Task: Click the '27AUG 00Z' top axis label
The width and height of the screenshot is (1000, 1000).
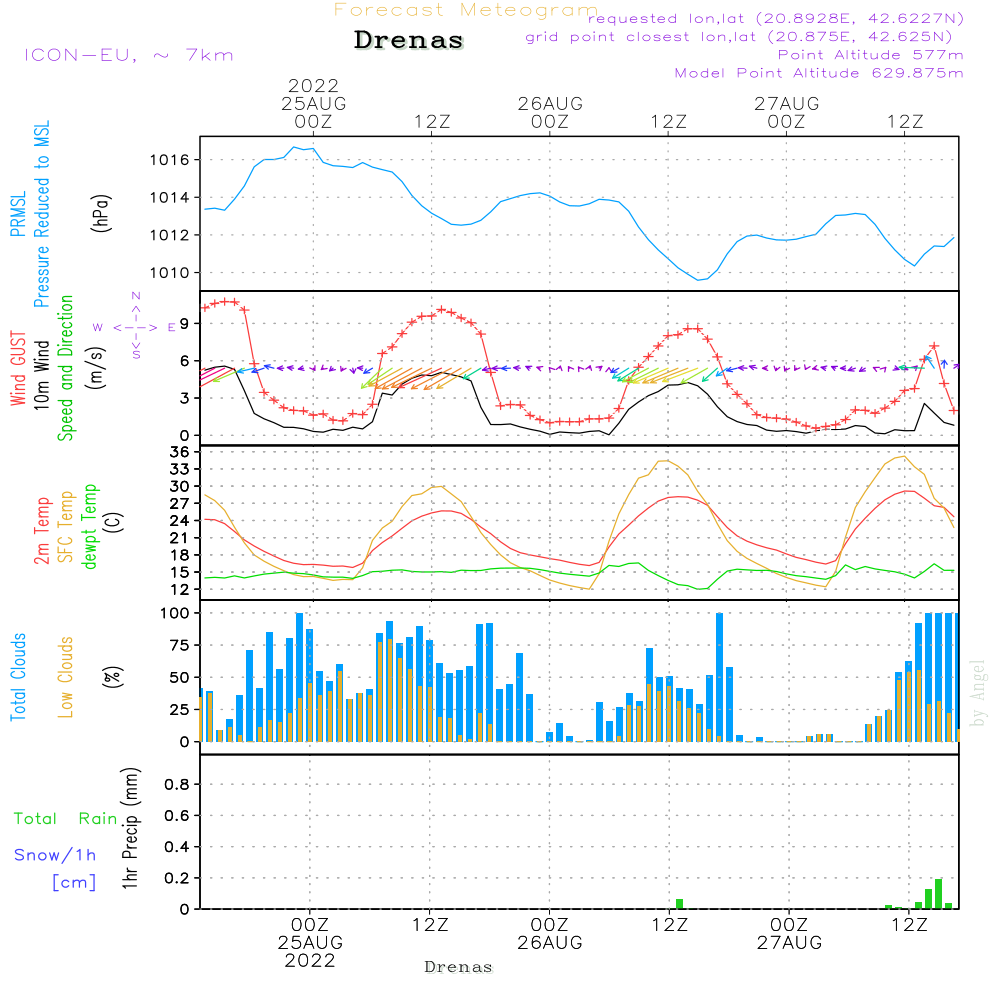Action: 786,112
